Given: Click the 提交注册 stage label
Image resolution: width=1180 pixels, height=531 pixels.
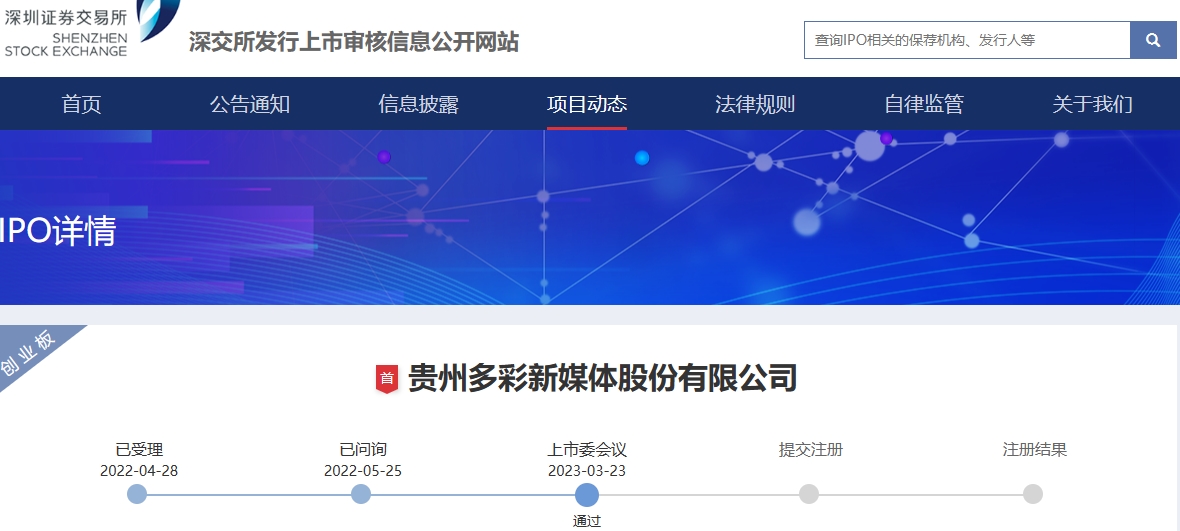Looking at the screenshot, I should (810, 450).
